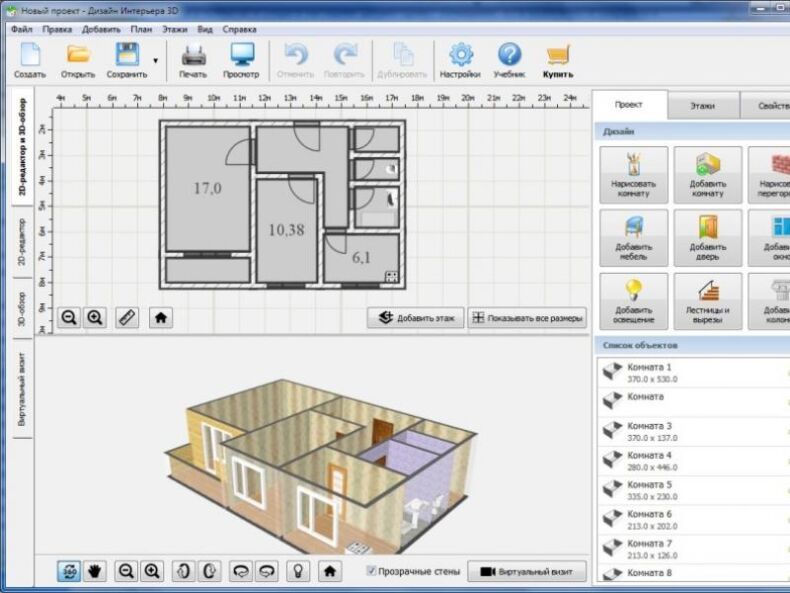Toggle Transparent walls (Прозрачные стены) checkbox

(x=372, y=571)
